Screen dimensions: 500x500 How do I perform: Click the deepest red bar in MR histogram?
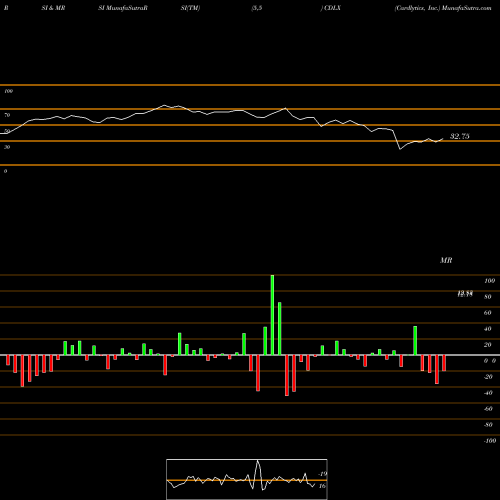(287, 375)
